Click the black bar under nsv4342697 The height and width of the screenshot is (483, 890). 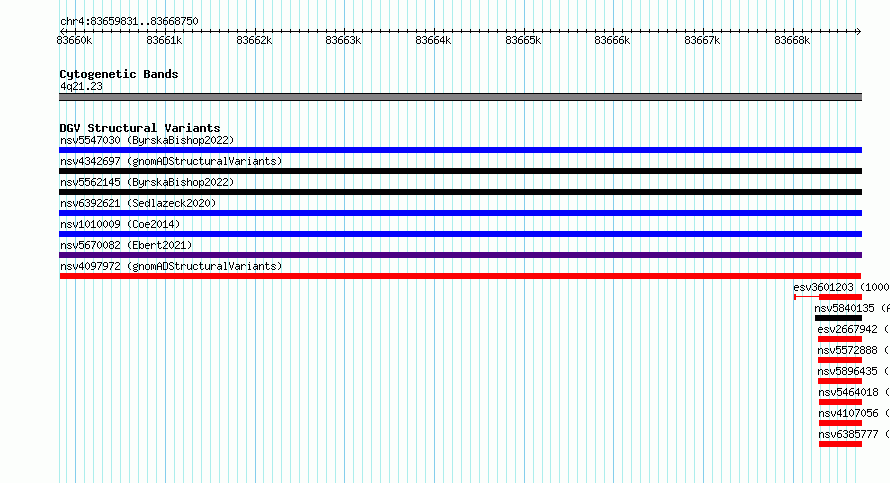pyautogui.click(x=460, y=171)
